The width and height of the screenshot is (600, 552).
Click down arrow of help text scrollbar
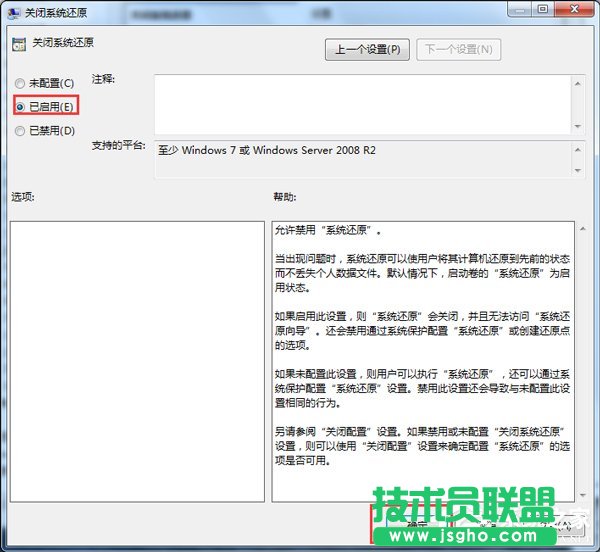pyautogui.click(x=583, y=495)
